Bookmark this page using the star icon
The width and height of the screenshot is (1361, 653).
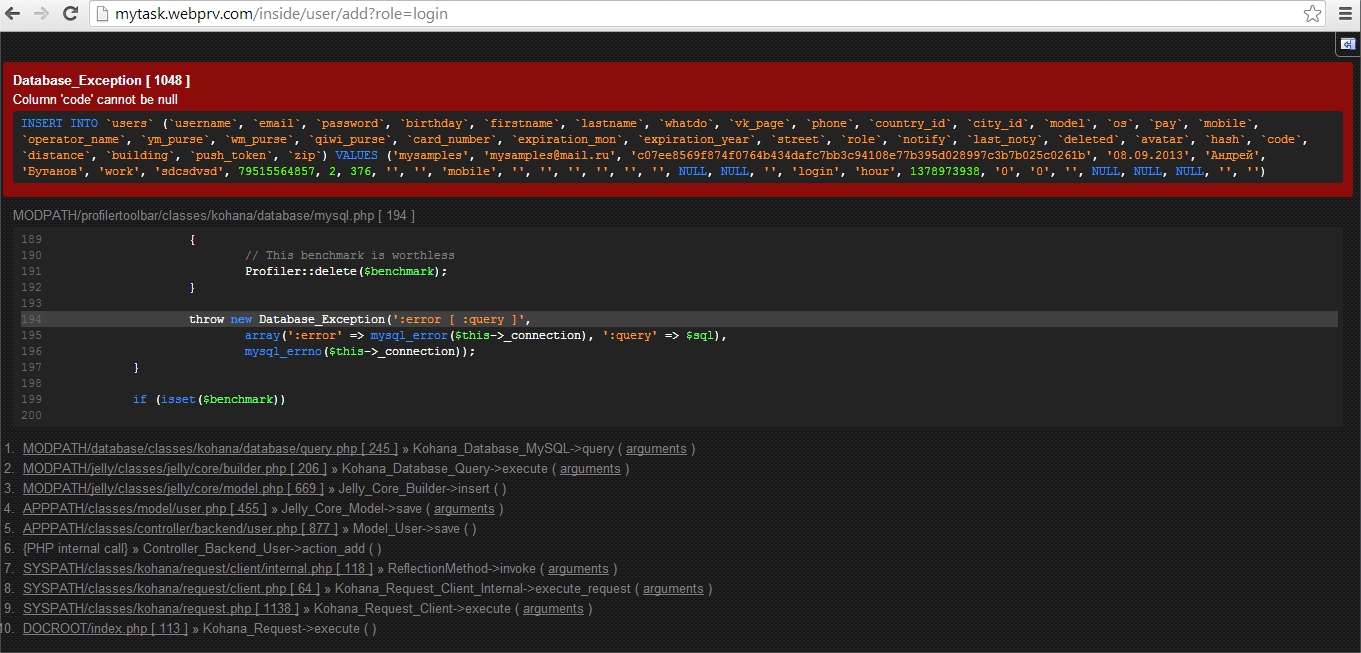pyautogui.click(x=1312, y=14)
